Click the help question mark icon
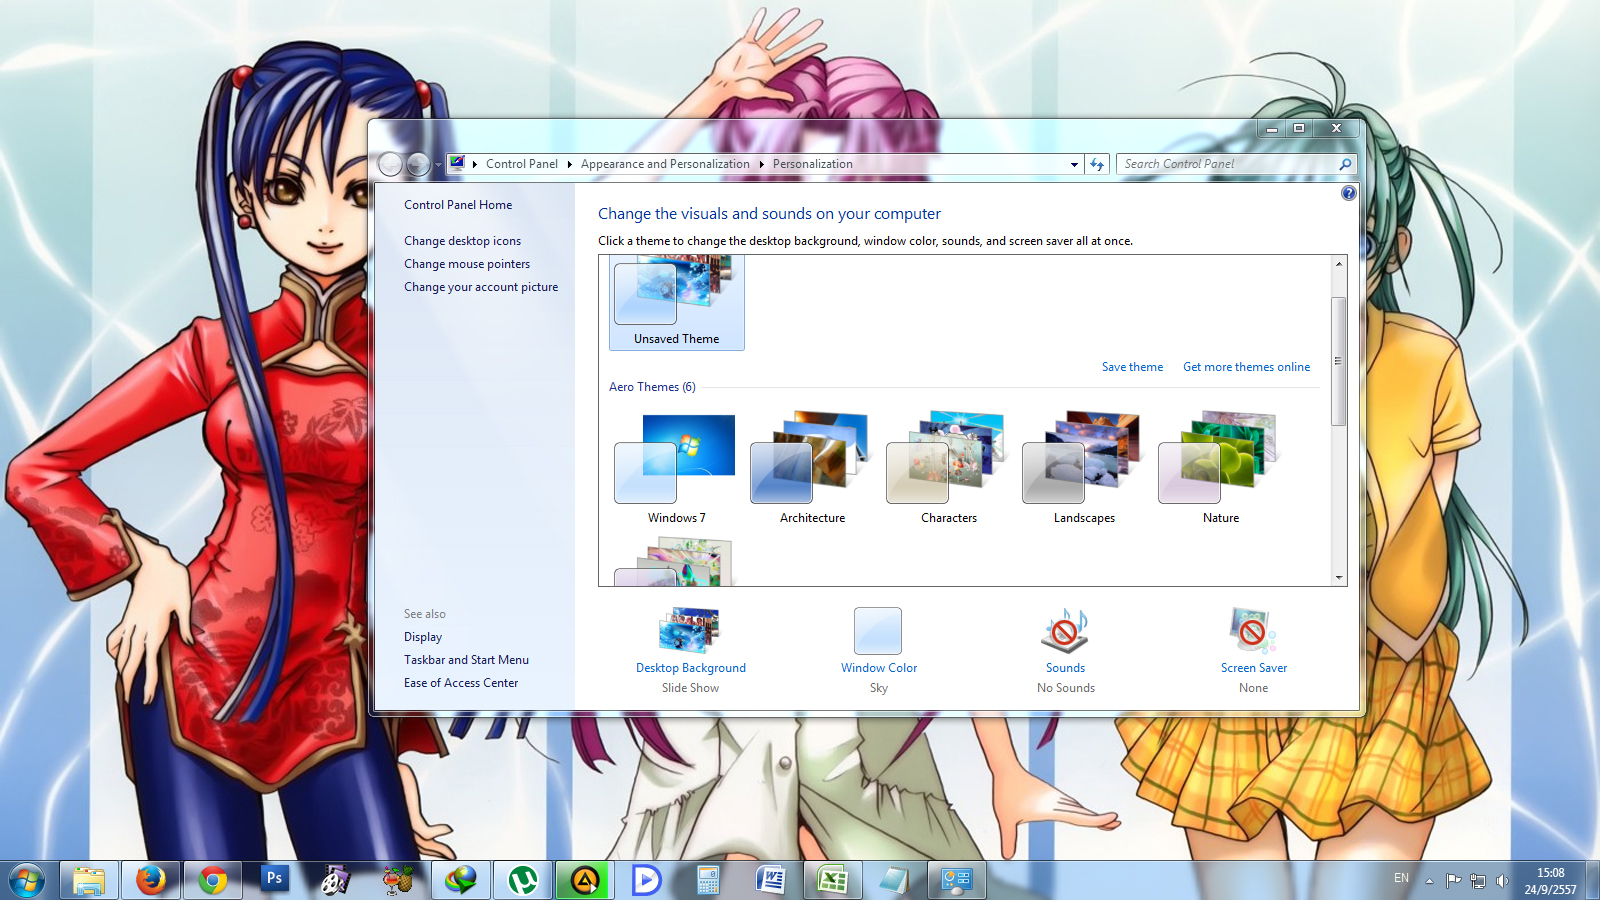The height and width of the screenshot is (900, 1600). click(1349, 193)
